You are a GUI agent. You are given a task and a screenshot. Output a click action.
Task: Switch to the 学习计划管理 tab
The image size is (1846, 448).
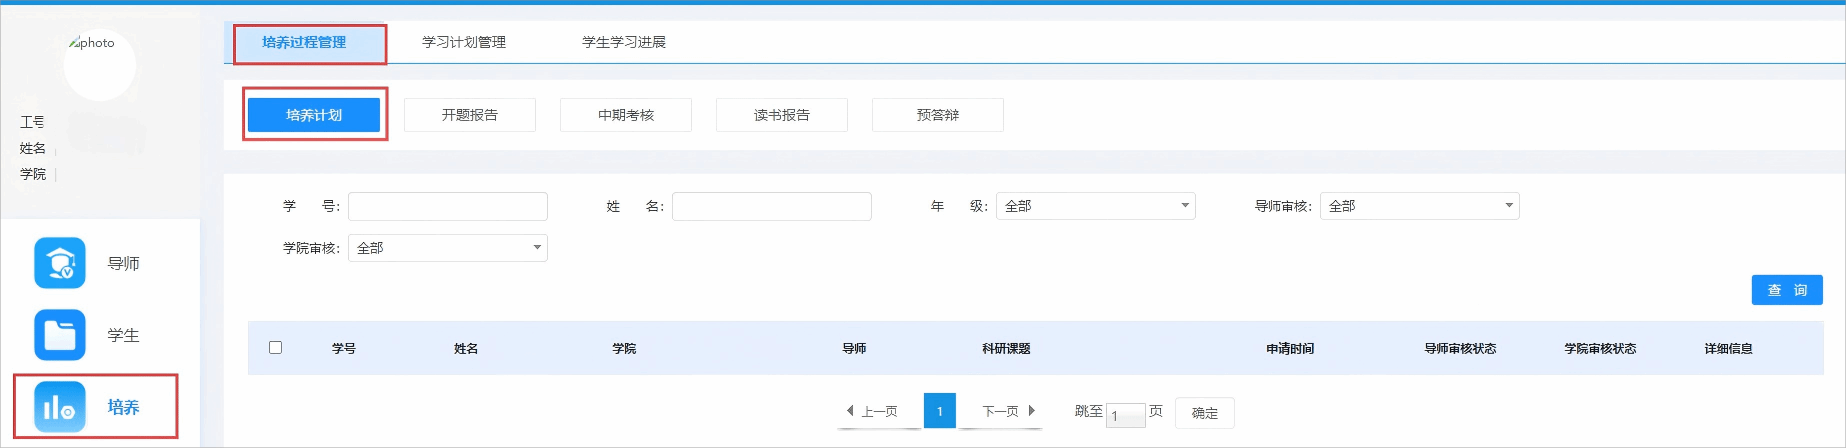pyautogui.click(x=464, y=42)
